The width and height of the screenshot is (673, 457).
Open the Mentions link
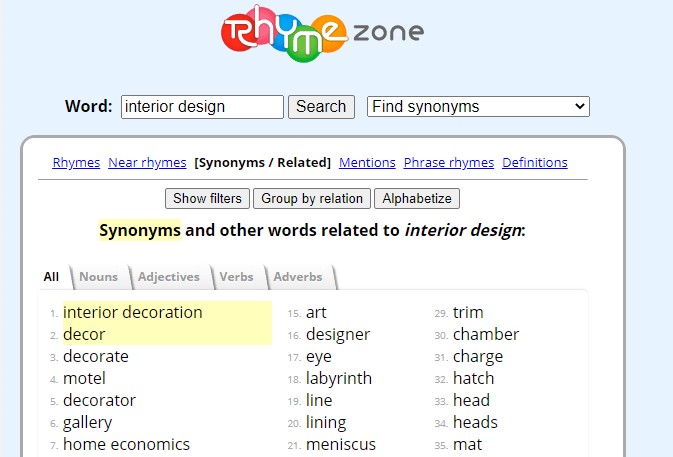[x=367, y=163]
